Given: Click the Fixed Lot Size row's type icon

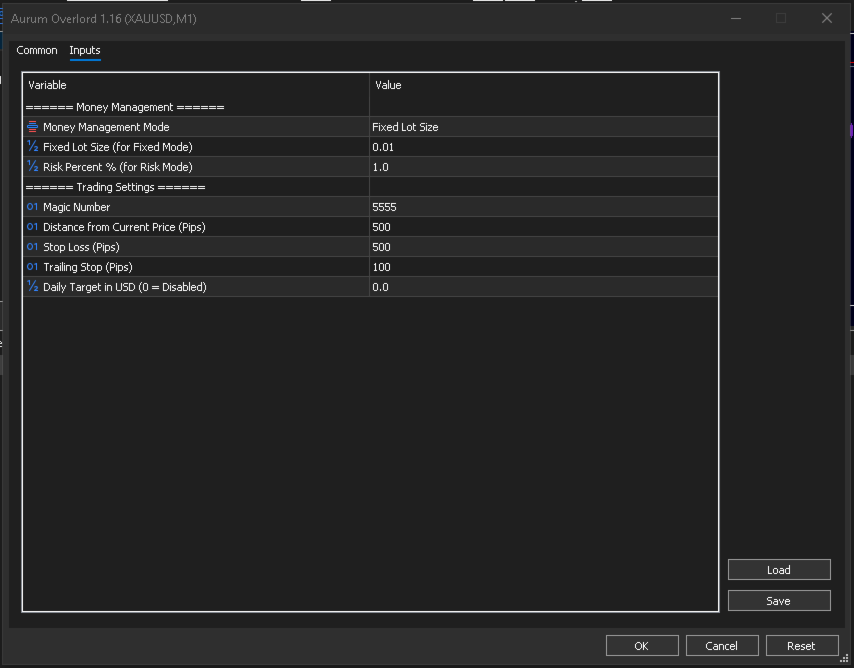Looking at the screenshot, I should pyautogui.click(x=32, y=147).
